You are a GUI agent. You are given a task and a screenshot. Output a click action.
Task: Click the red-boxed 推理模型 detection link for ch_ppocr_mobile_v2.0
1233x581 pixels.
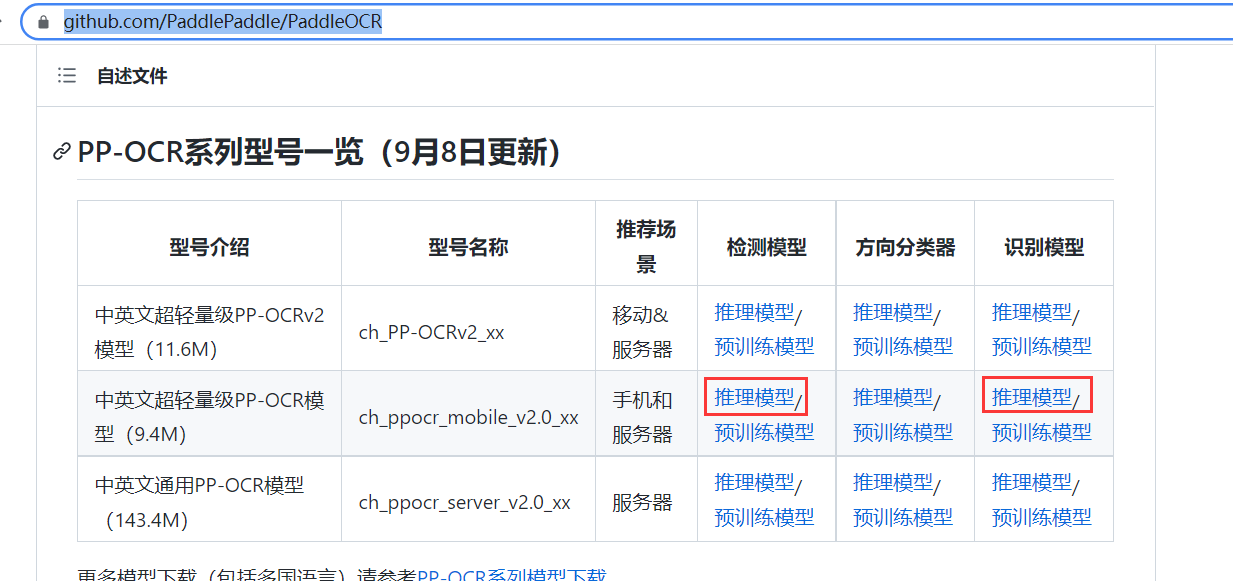[752, 396]
